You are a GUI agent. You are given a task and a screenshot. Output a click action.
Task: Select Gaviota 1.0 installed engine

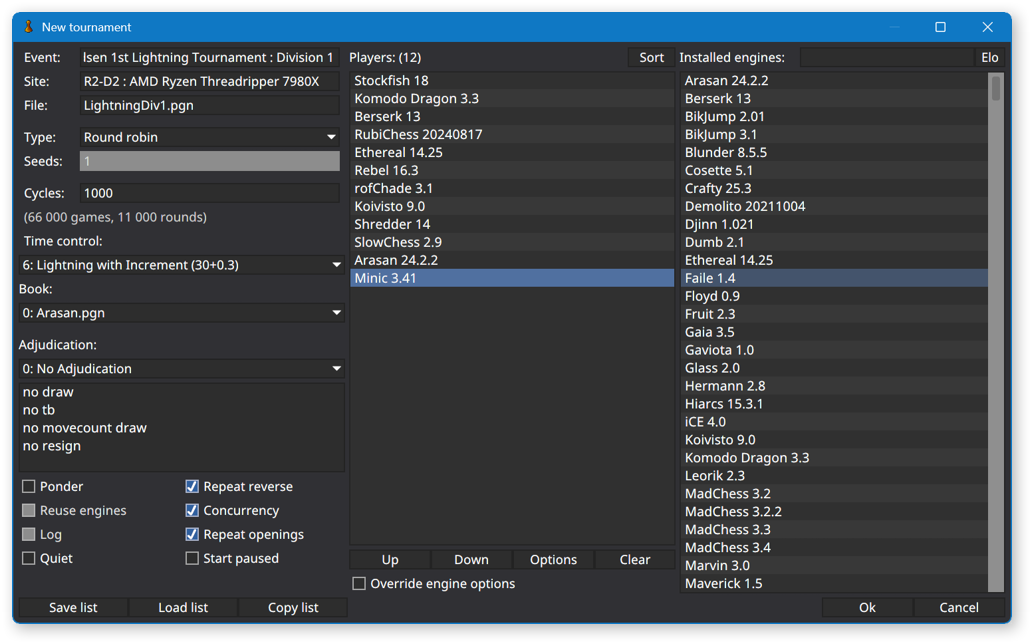tap(834, 350)
